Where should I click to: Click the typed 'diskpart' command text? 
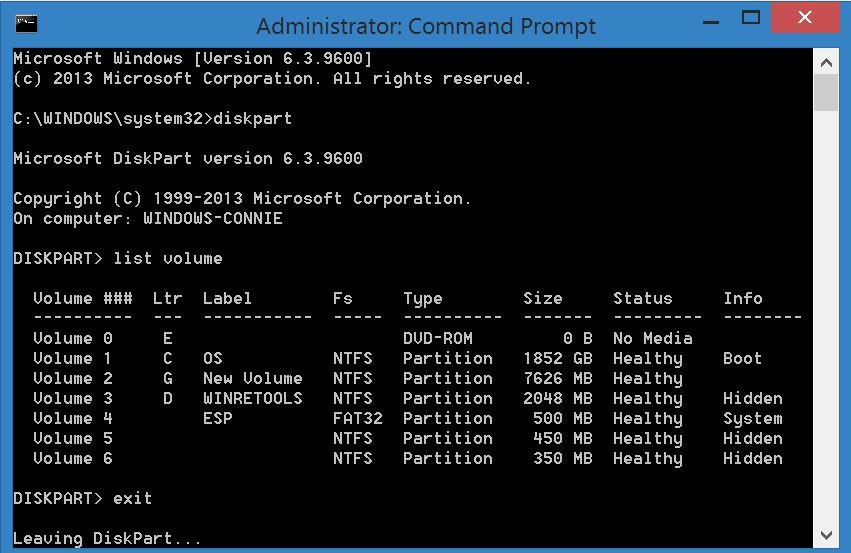point(252,119)
